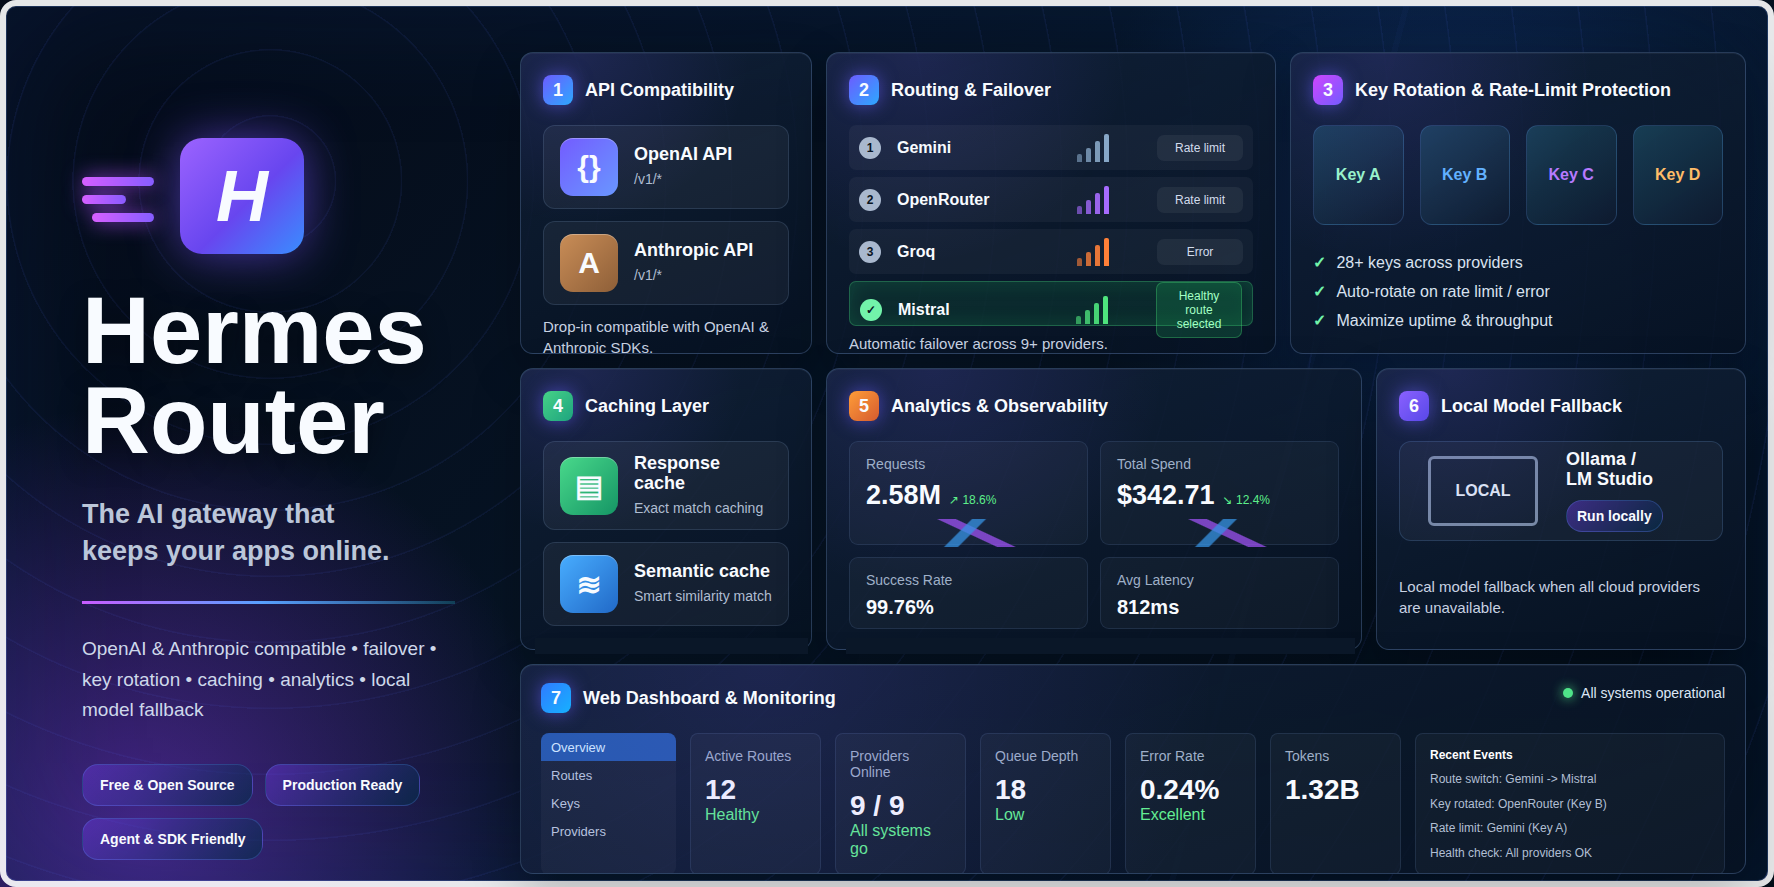Viewport: 1774px width, 887px height.
Task: Click the green checkmark beside Mistral
Action: 871,310
